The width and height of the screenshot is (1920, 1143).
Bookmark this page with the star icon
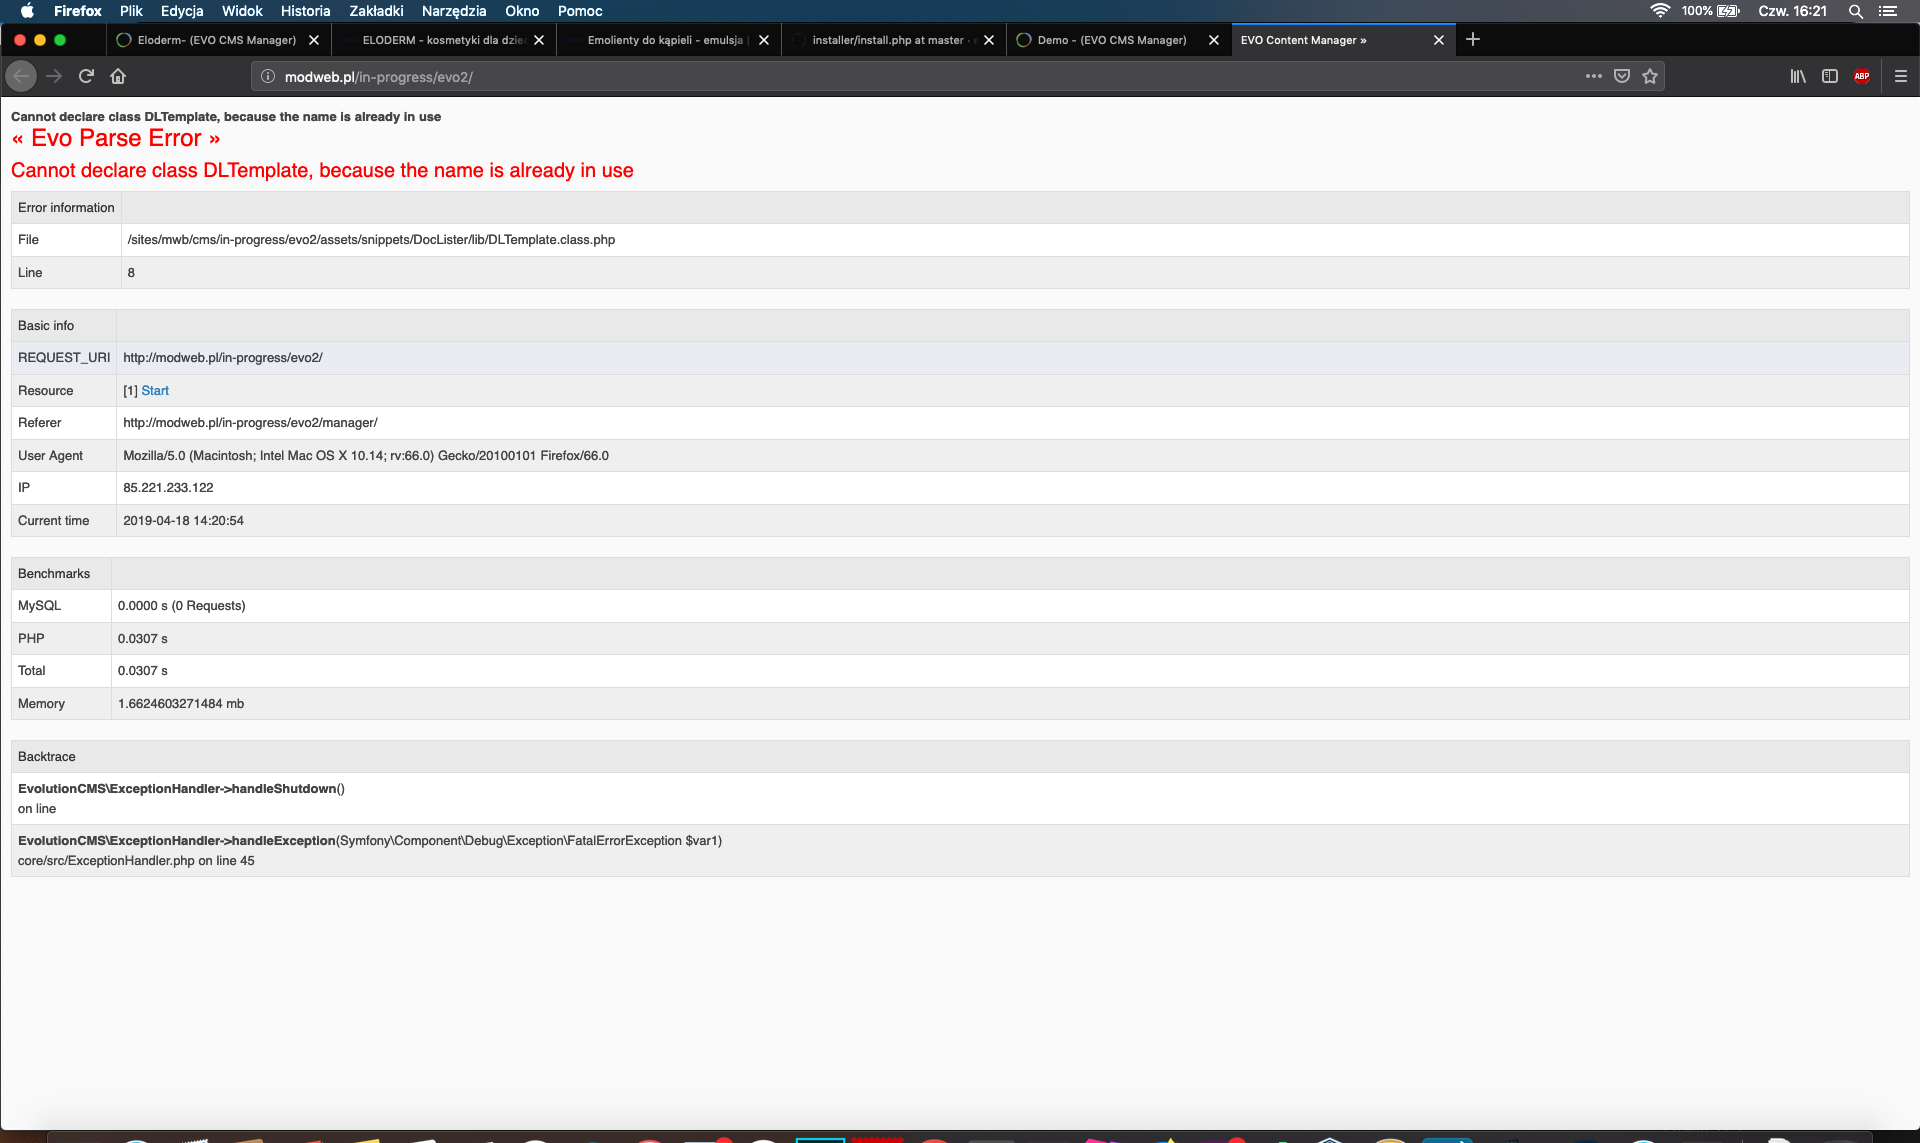1650,76
